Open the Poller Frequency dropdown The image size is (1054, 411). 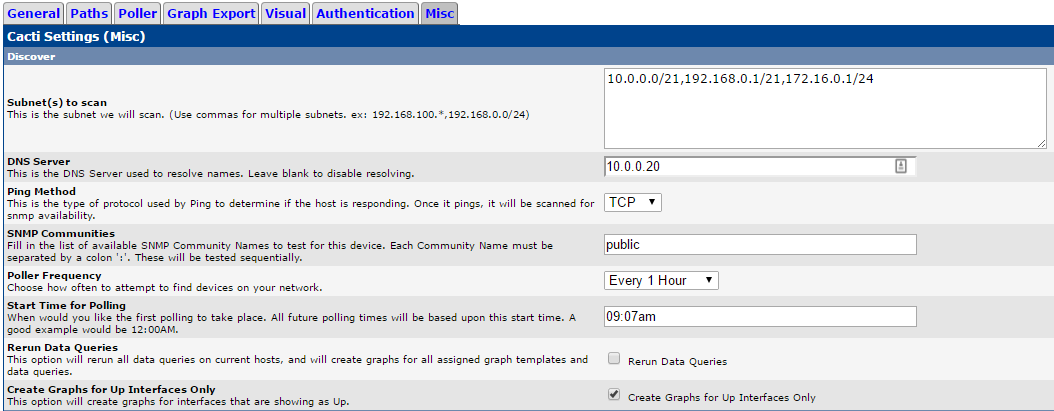pos(661,281)
